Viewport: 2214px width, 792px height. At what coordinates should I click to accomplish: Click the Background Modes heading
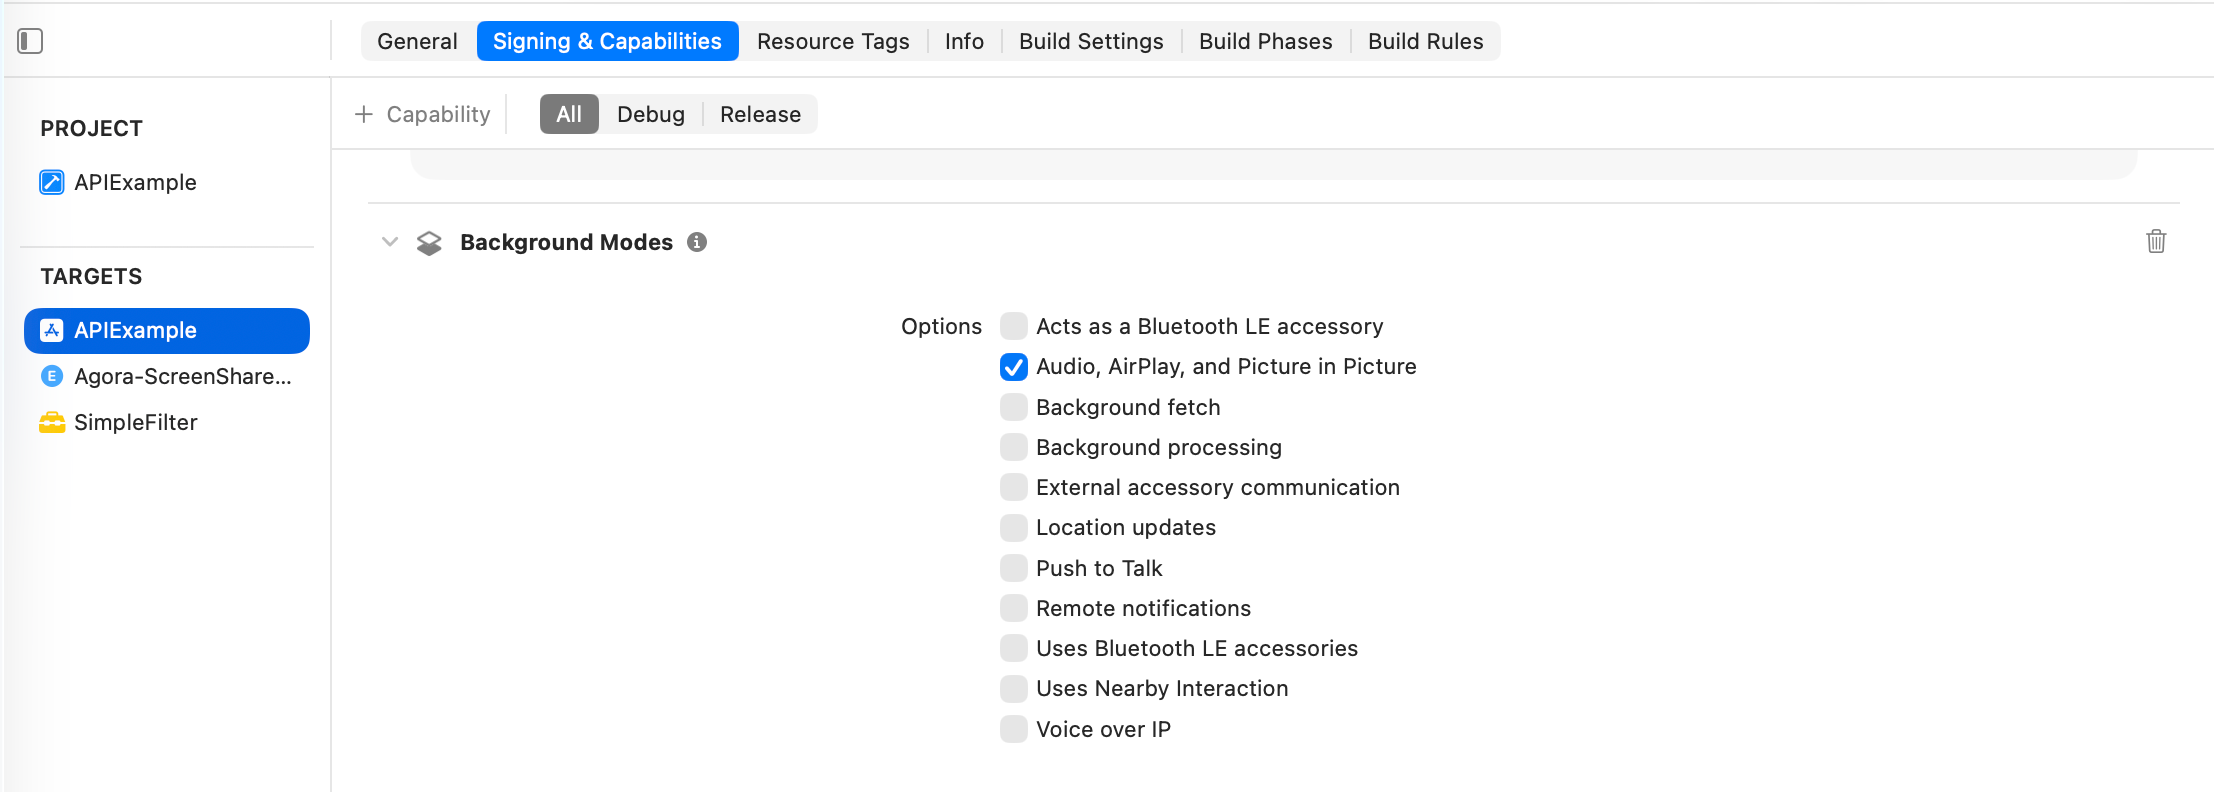click(x=566, y=242)
